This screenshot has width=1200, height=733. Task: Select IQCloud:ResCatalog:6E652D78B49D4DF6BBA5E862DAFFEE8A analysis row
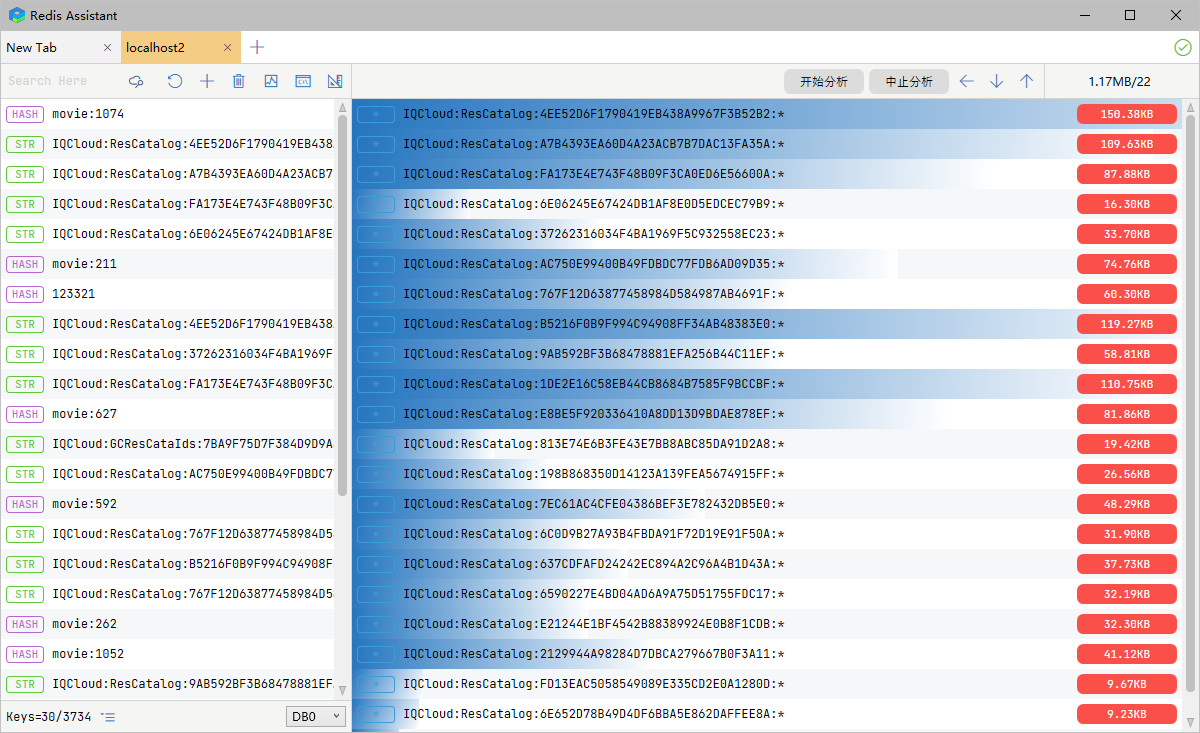[x=768, y=714]
